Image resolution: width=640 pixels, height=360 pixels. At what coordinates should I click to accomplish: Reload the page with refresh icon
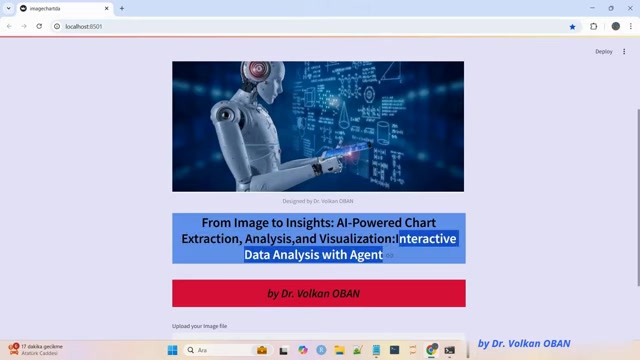(x=39, y=27)
